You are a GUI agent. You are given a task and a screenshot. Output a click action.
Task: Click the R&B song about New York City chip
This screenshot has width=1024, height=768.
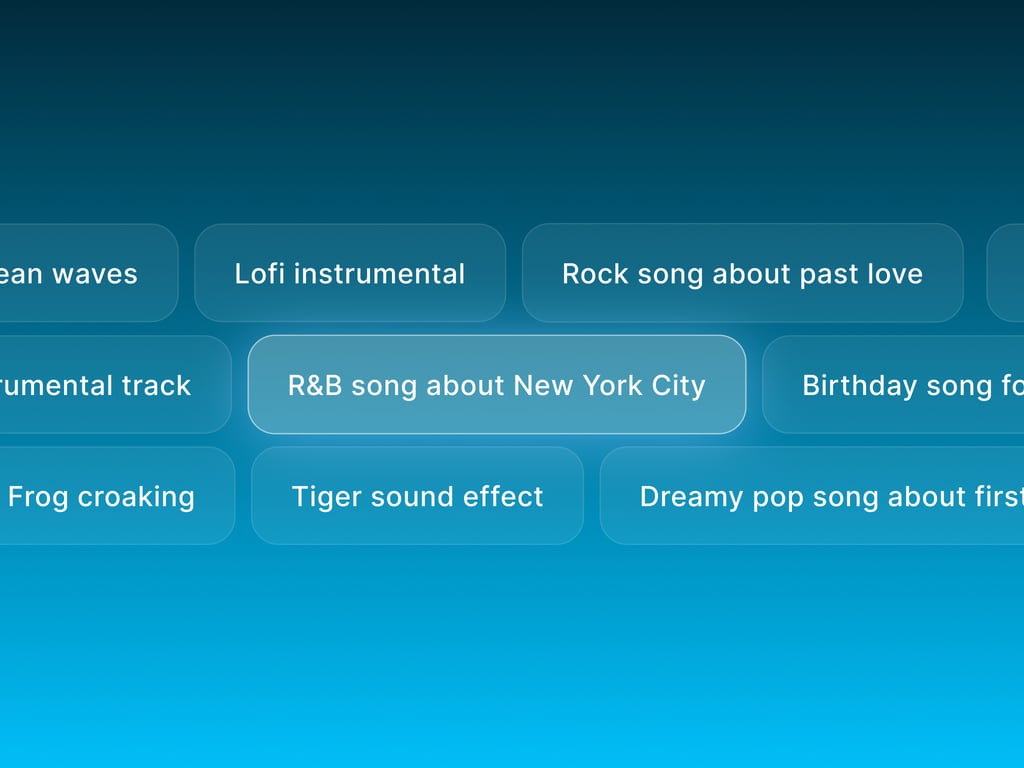[497, 385]
